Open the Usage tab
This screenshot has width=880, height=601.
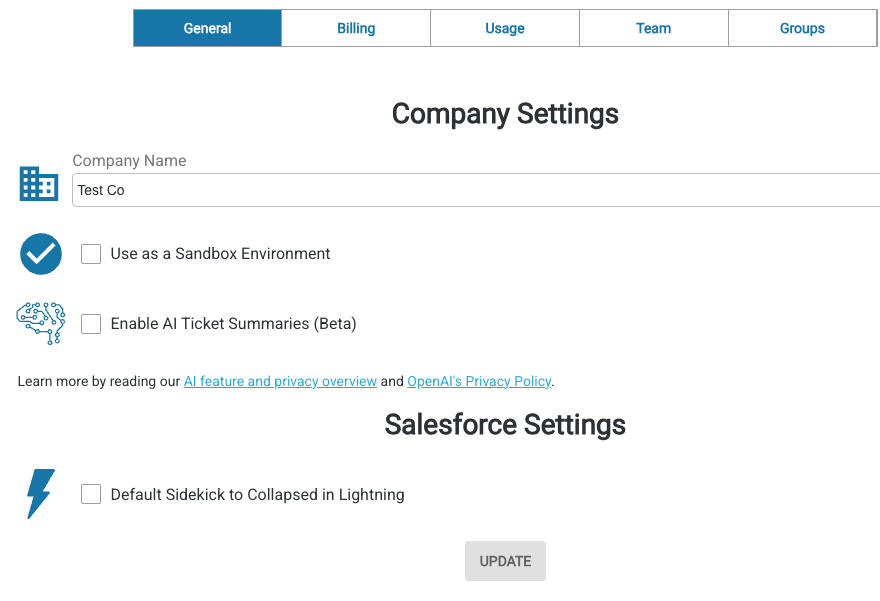click(505, 28)
